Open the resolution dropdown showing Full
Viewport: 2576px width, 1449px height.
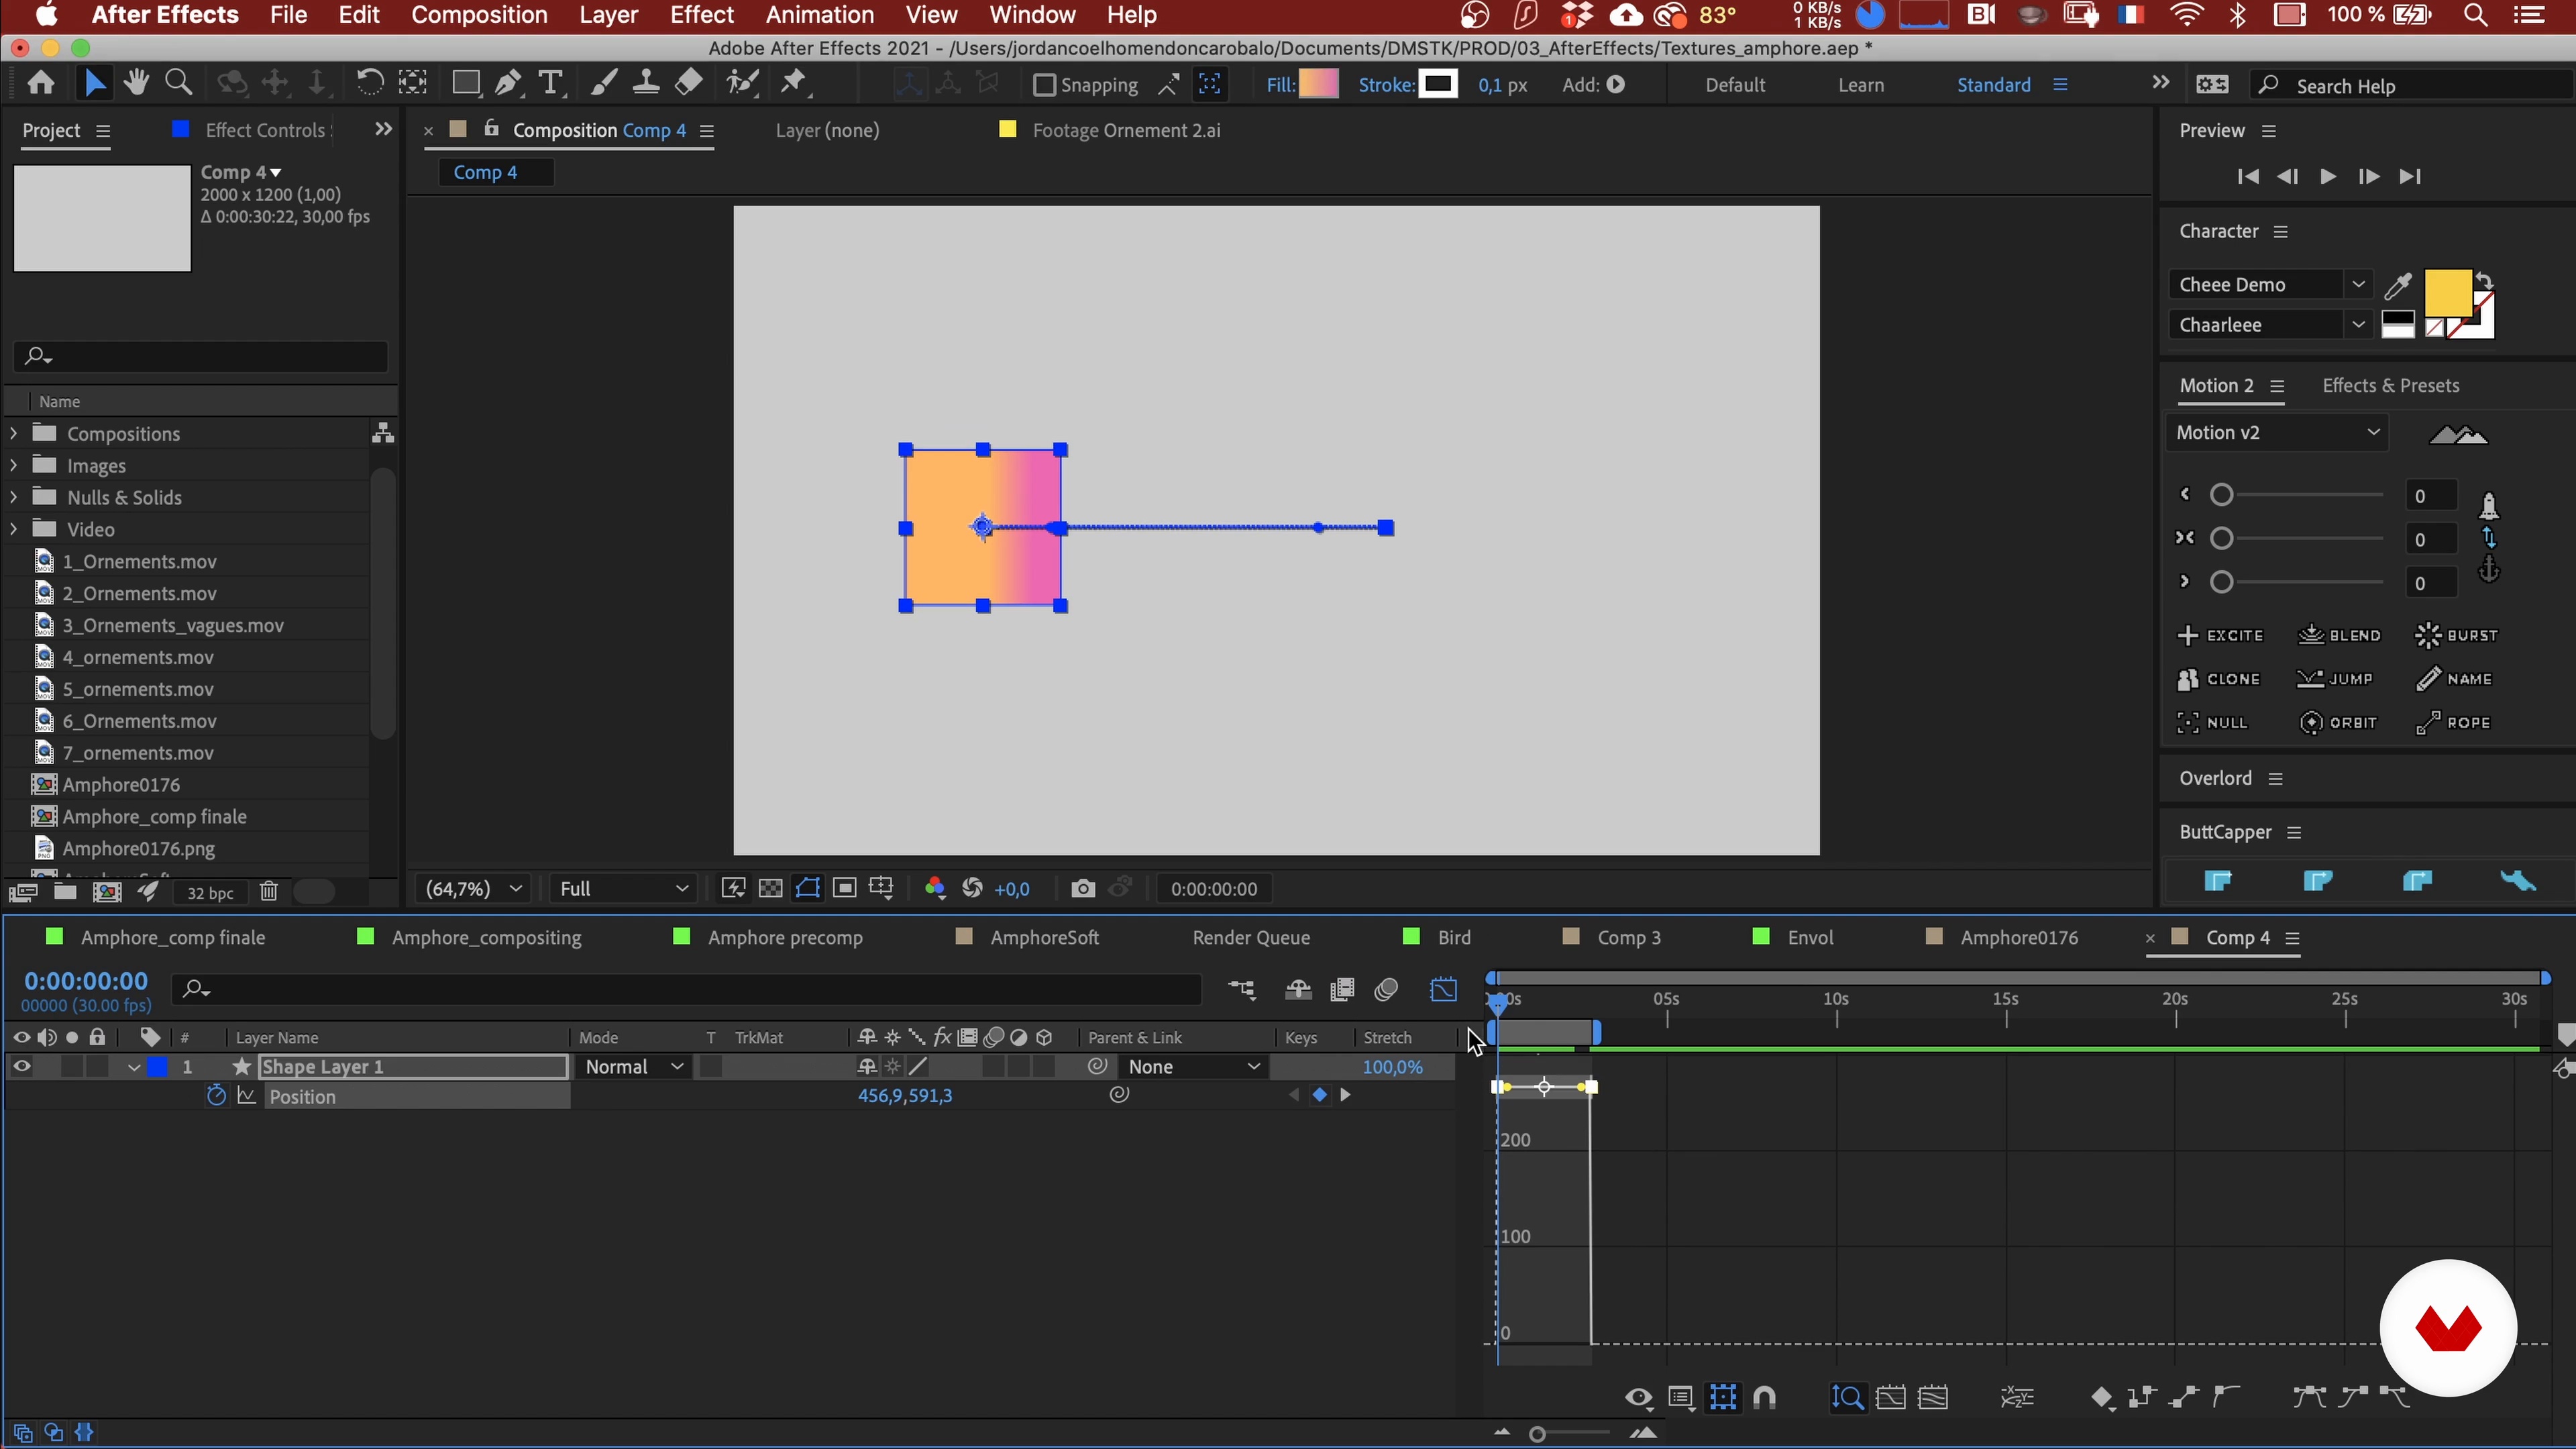(623, 889)
